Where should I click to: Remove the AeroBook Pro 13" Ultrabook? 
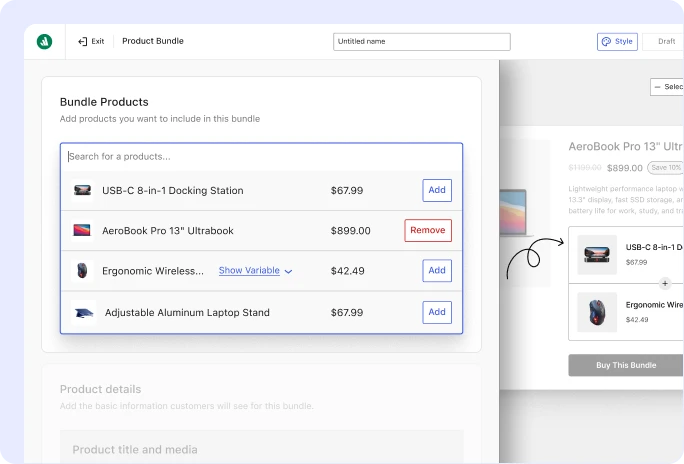428,230
